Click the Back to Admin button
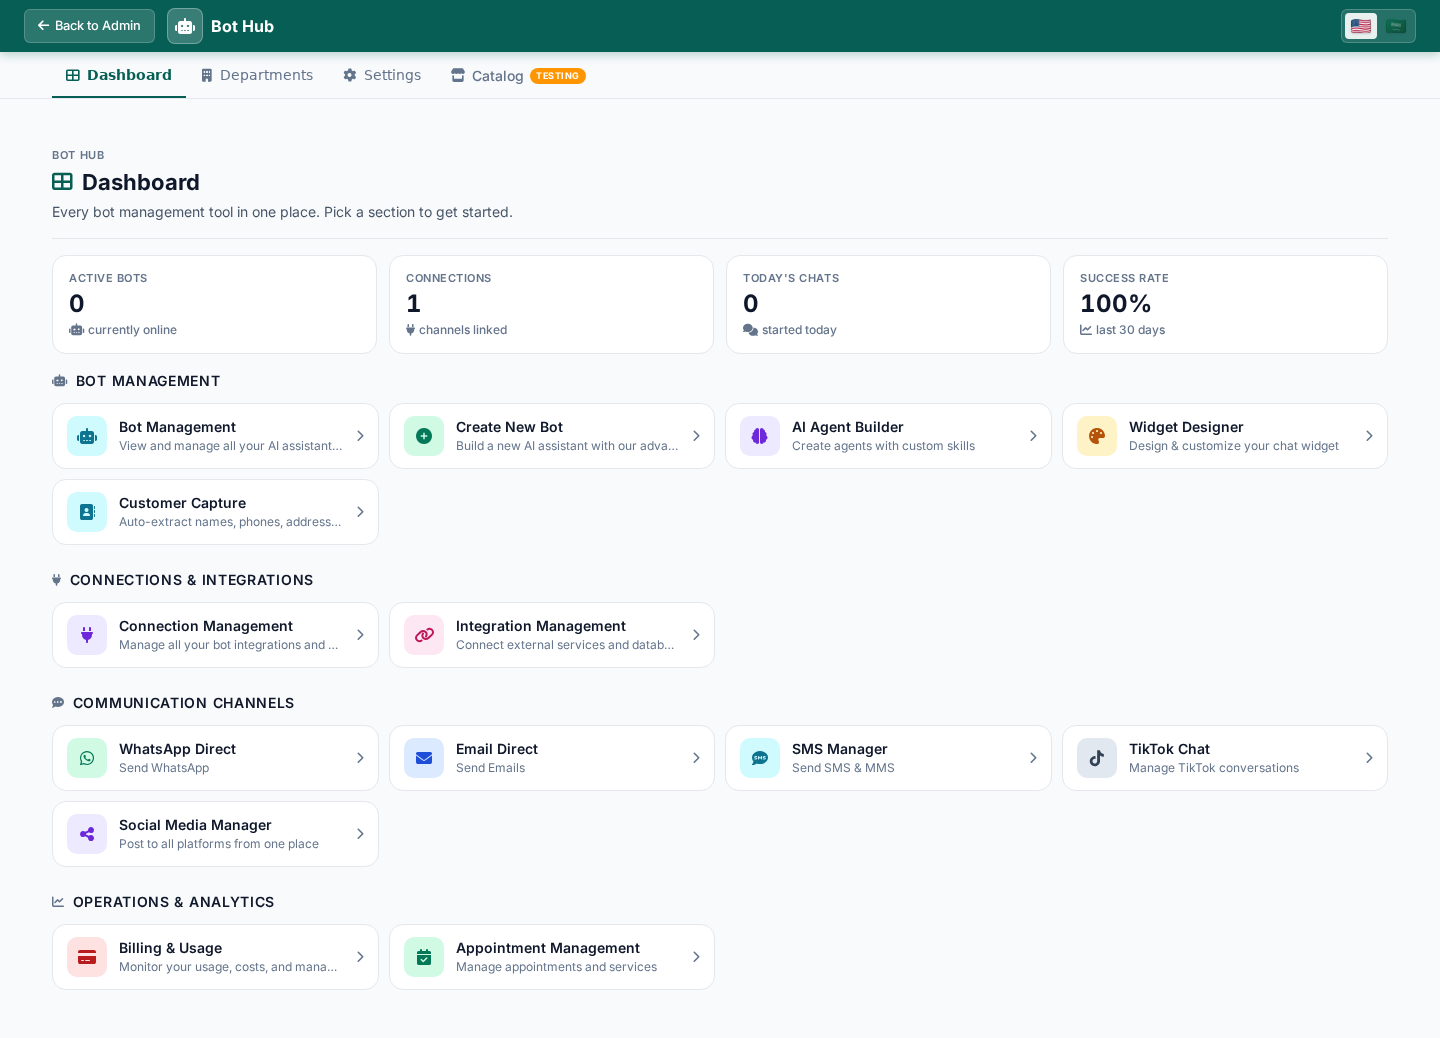Viewport: 1440px width, 1038px height. [x=89, y=26]
